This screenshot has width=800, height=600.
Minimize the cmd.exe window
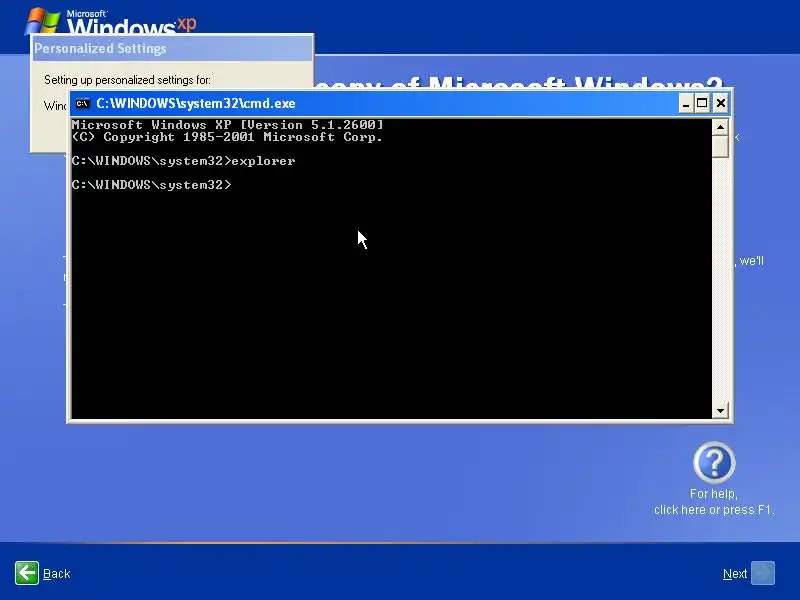tap(686, 104)
